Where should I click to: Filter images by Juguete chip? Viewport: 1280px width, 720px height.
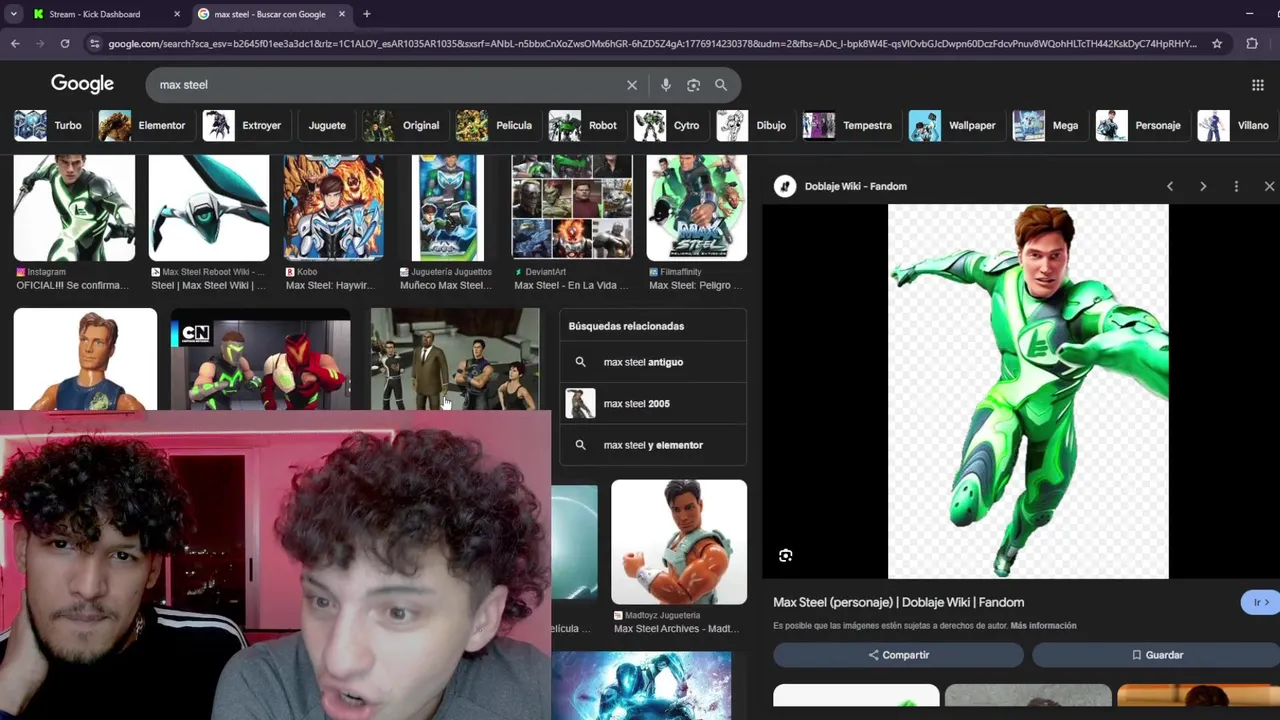point(326,125)
